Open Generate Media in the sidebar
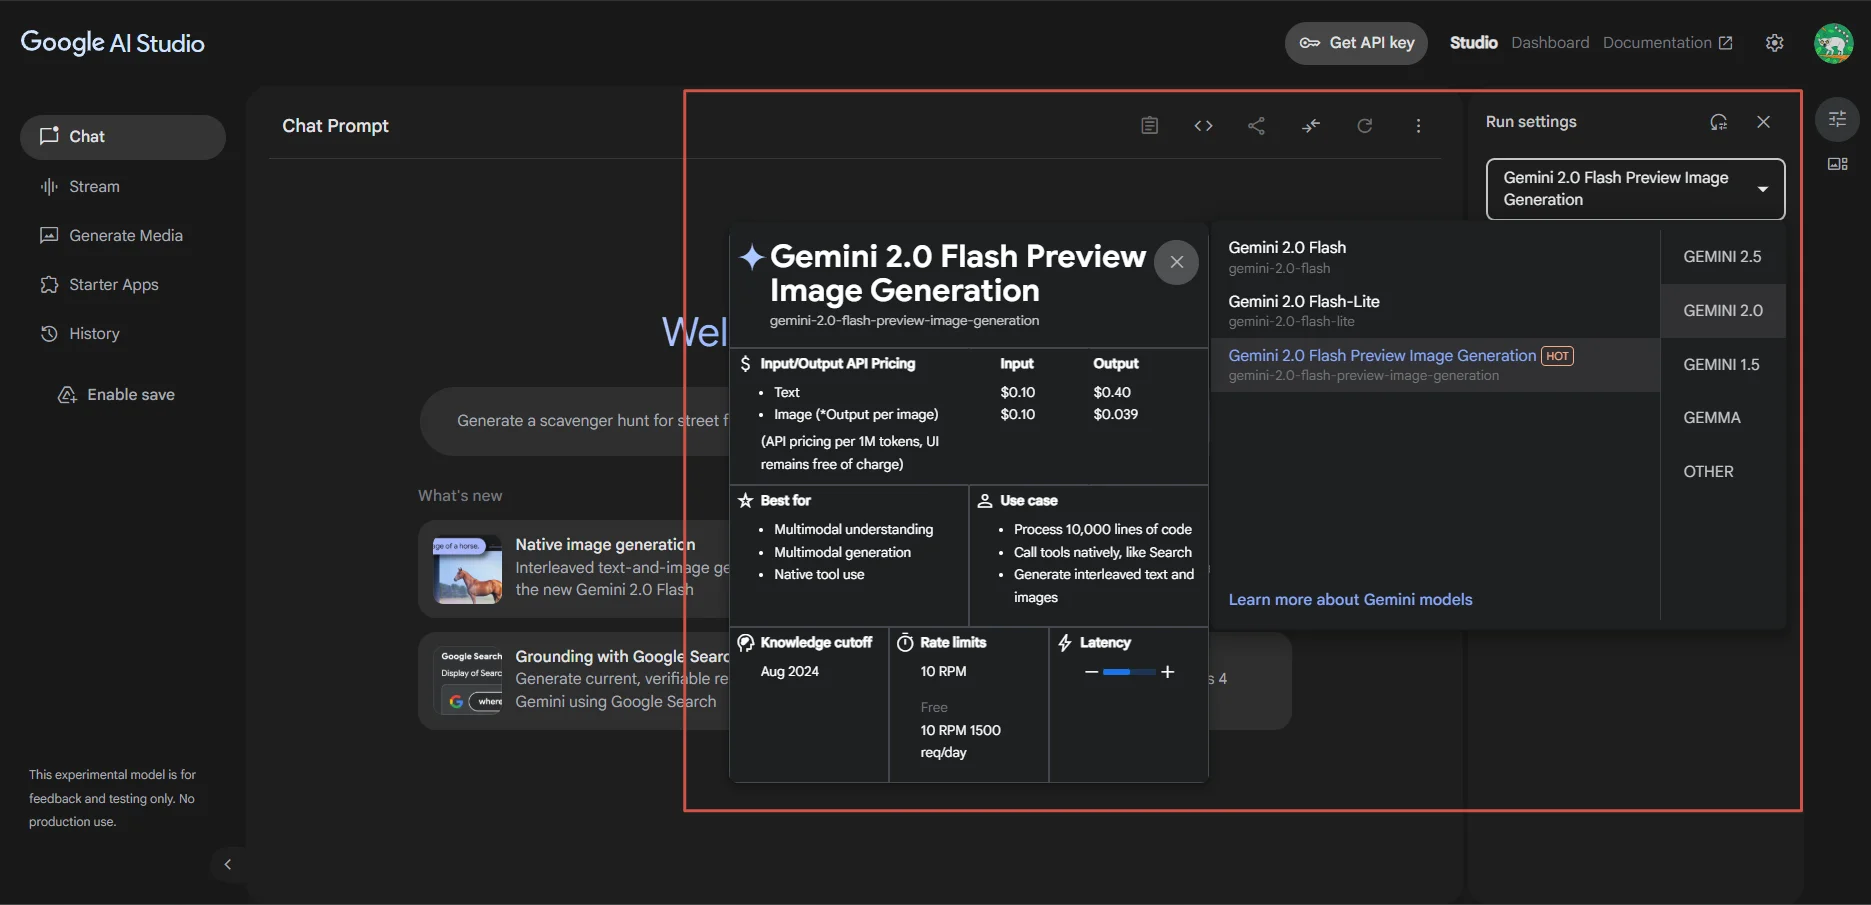 123,235
